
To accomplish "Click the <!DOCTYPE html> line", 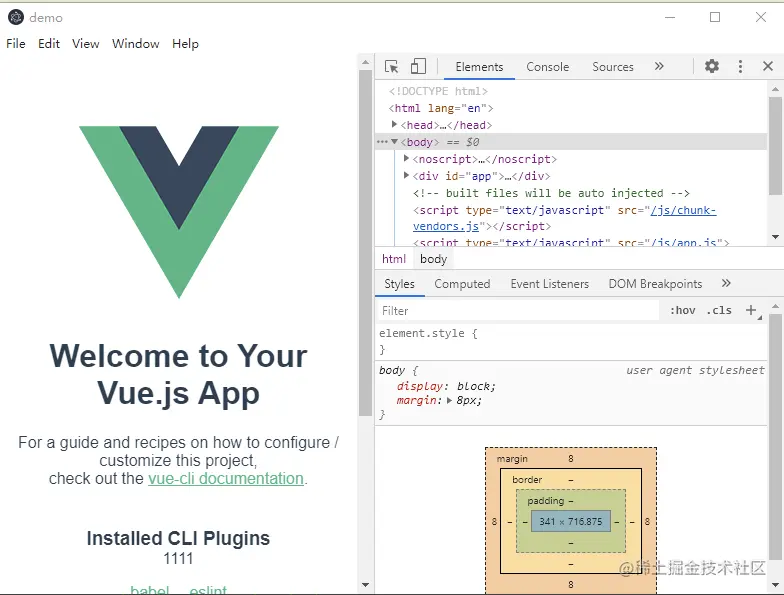I will 438,91.
